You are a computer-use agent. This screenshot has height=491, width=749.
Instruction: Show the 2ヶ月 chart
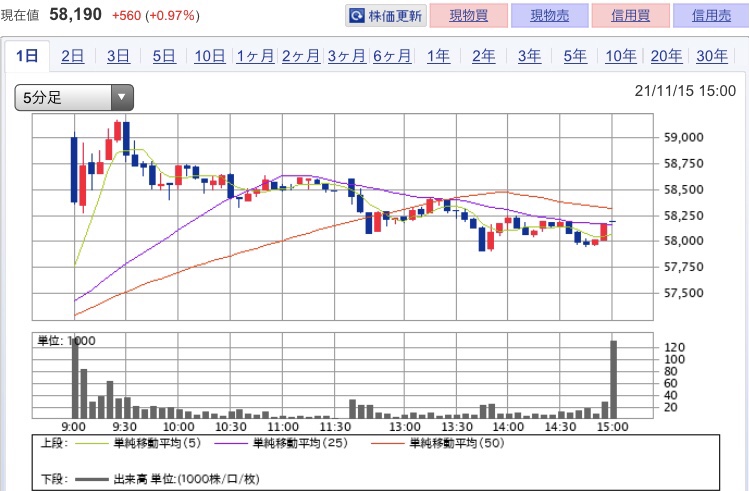[301, 56]
